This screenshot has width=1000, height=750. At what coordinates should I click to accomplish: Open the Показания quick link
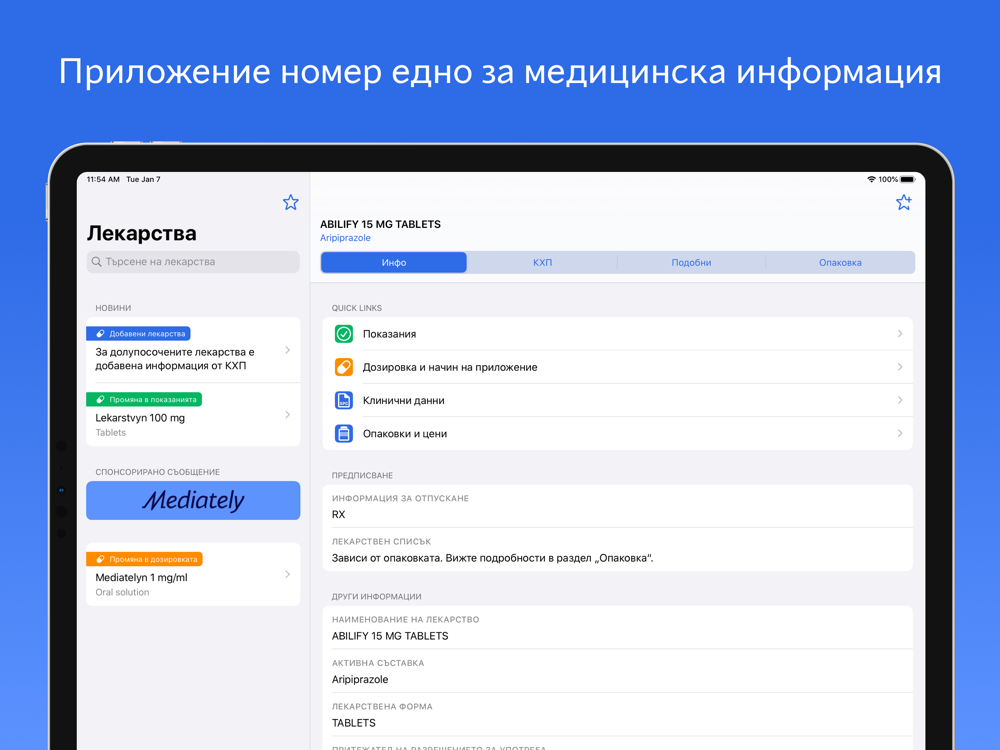(x=618, y=334)
